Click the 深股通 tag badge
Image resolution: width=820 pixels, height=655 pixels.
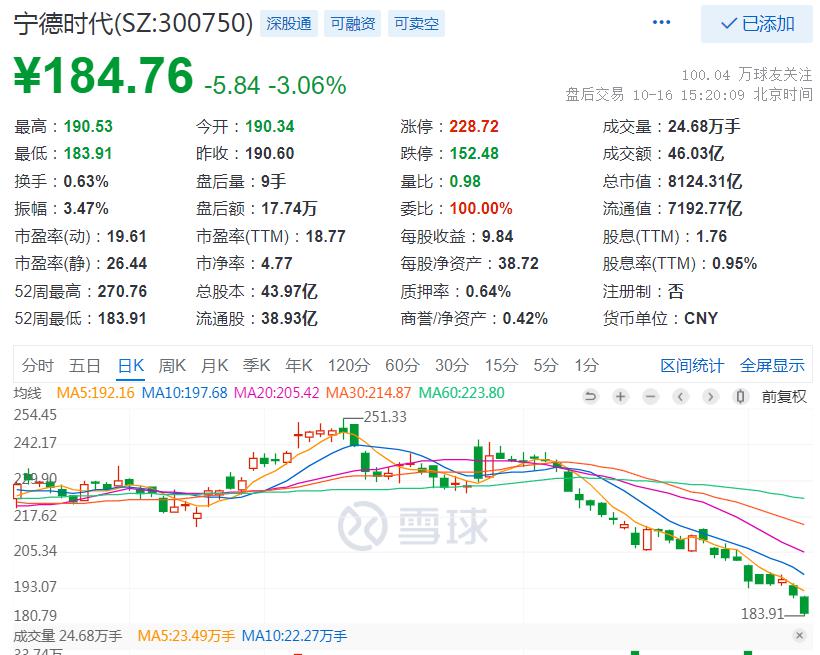[288, 24]
